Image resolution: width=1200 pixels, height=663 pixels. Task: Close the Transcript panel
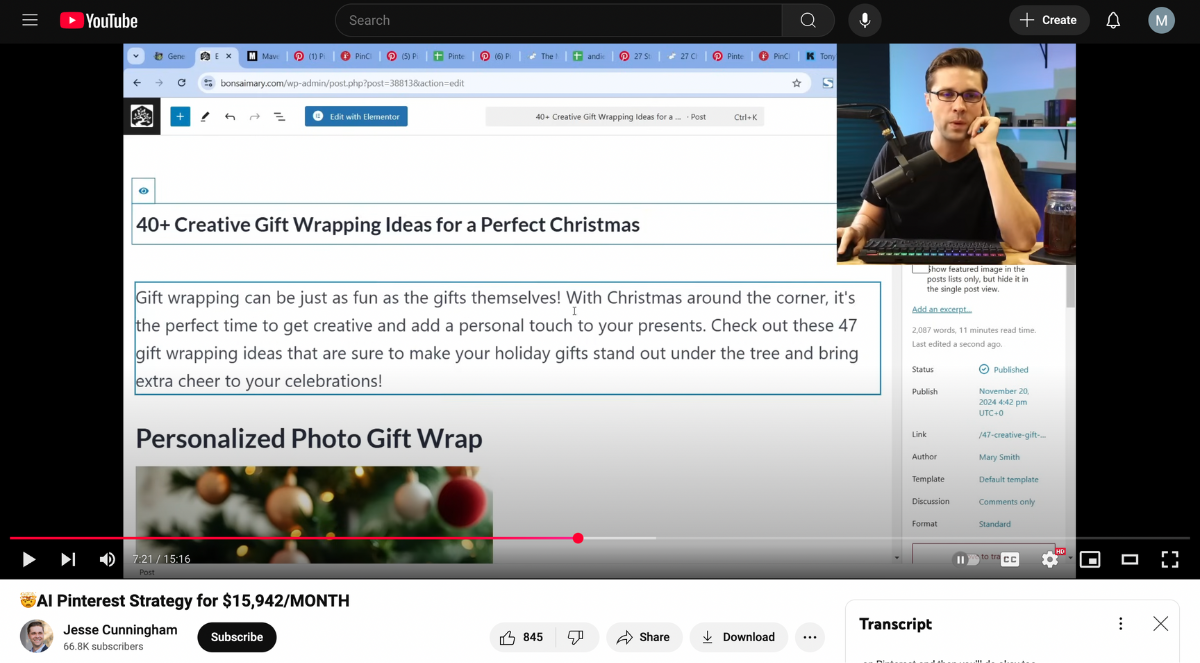[x=1160, y=624]
